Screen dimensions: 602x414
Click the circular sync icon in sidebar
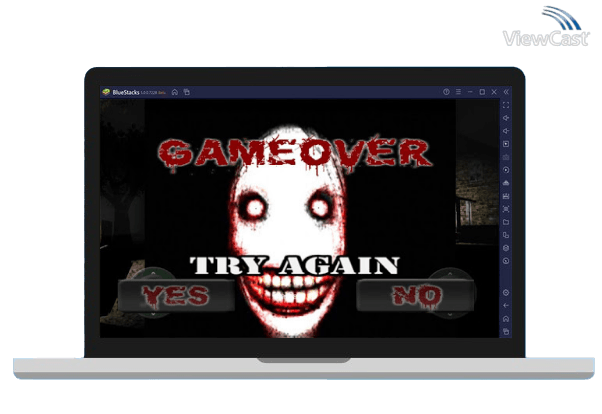506,170
